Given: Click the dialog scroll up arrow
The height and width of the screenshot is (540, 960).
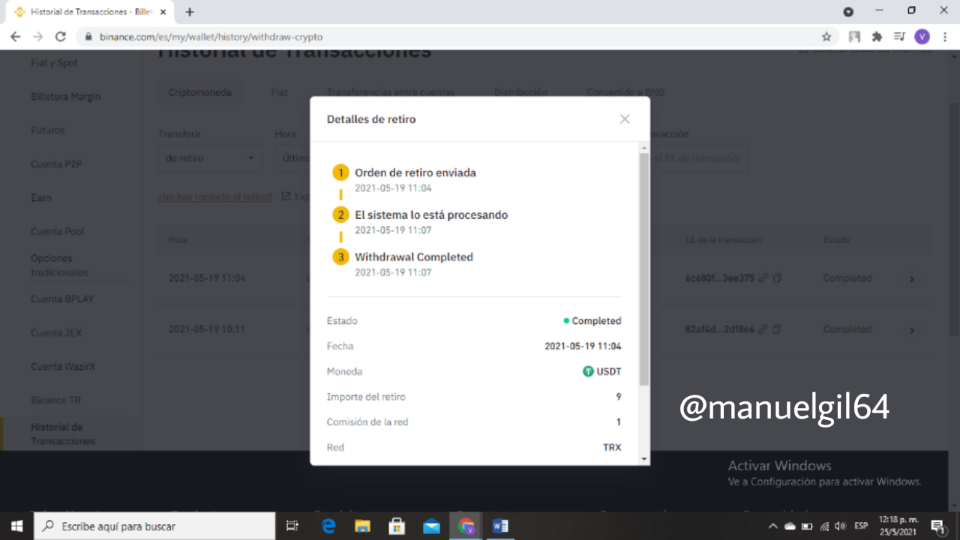Looking at the screenshot, I should point(643,148).
